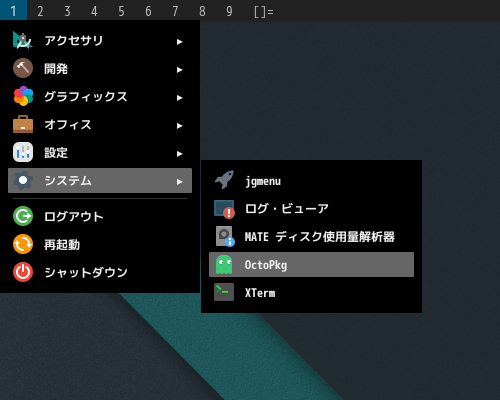This screenshot has width=500, height=400.
Task: Expand the 設定 submenu arrow
Action: [x=180, y=154]
